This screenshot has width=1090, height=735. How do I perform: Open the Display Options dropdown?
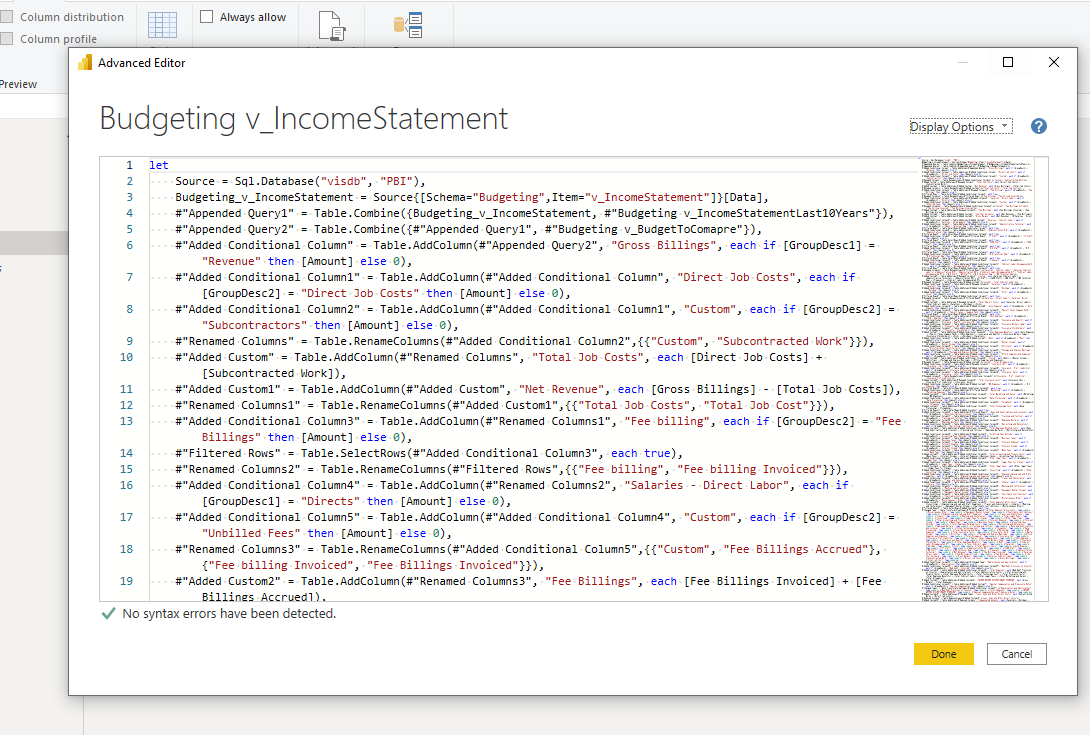(x=961, y=127)
